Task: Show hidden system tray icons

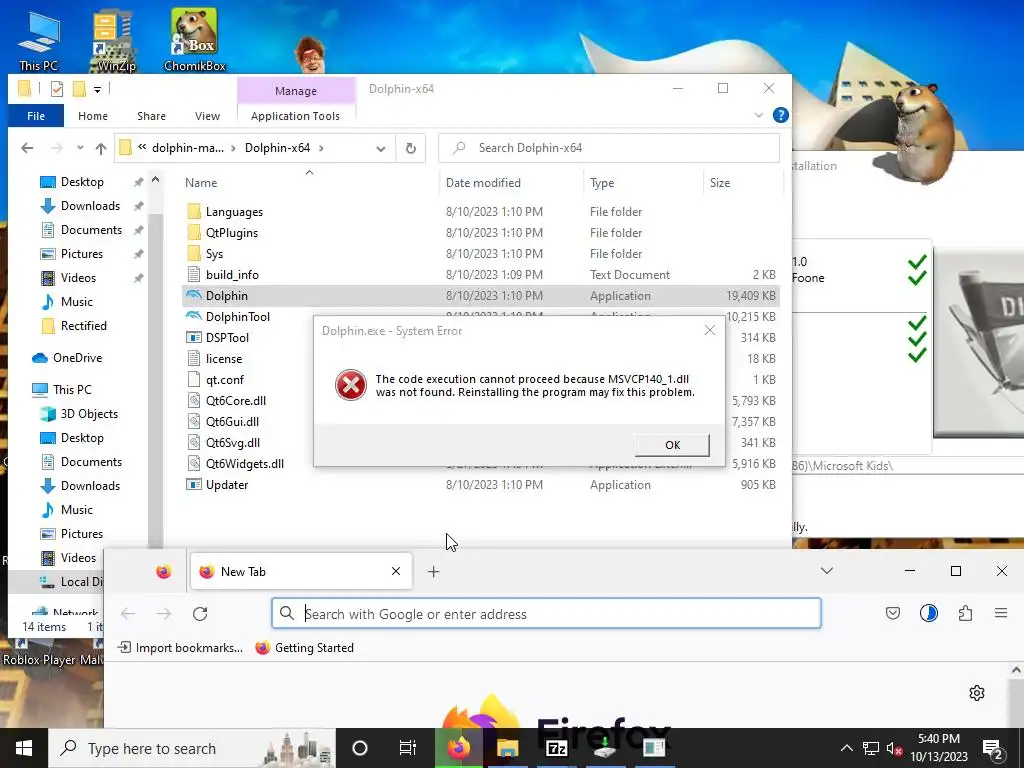Action: [x=846, y=748]
